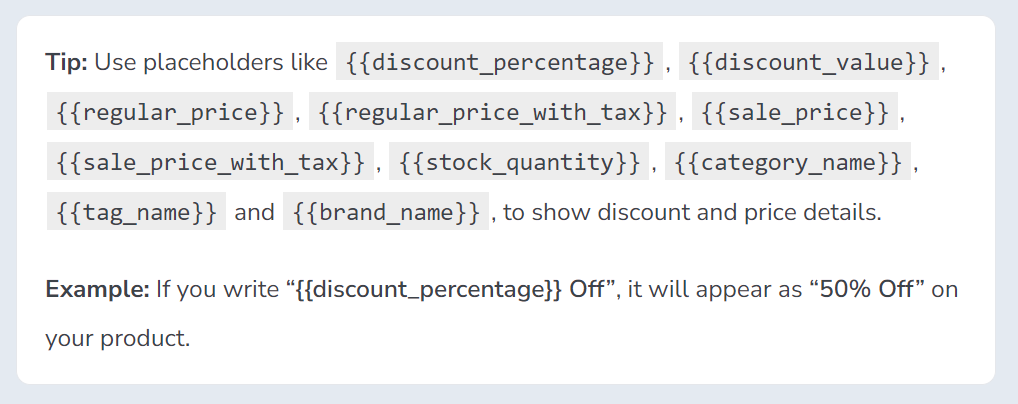
Task: Select the {{brand_name}} placeholder chip
Action: click(x=385, y=212)
